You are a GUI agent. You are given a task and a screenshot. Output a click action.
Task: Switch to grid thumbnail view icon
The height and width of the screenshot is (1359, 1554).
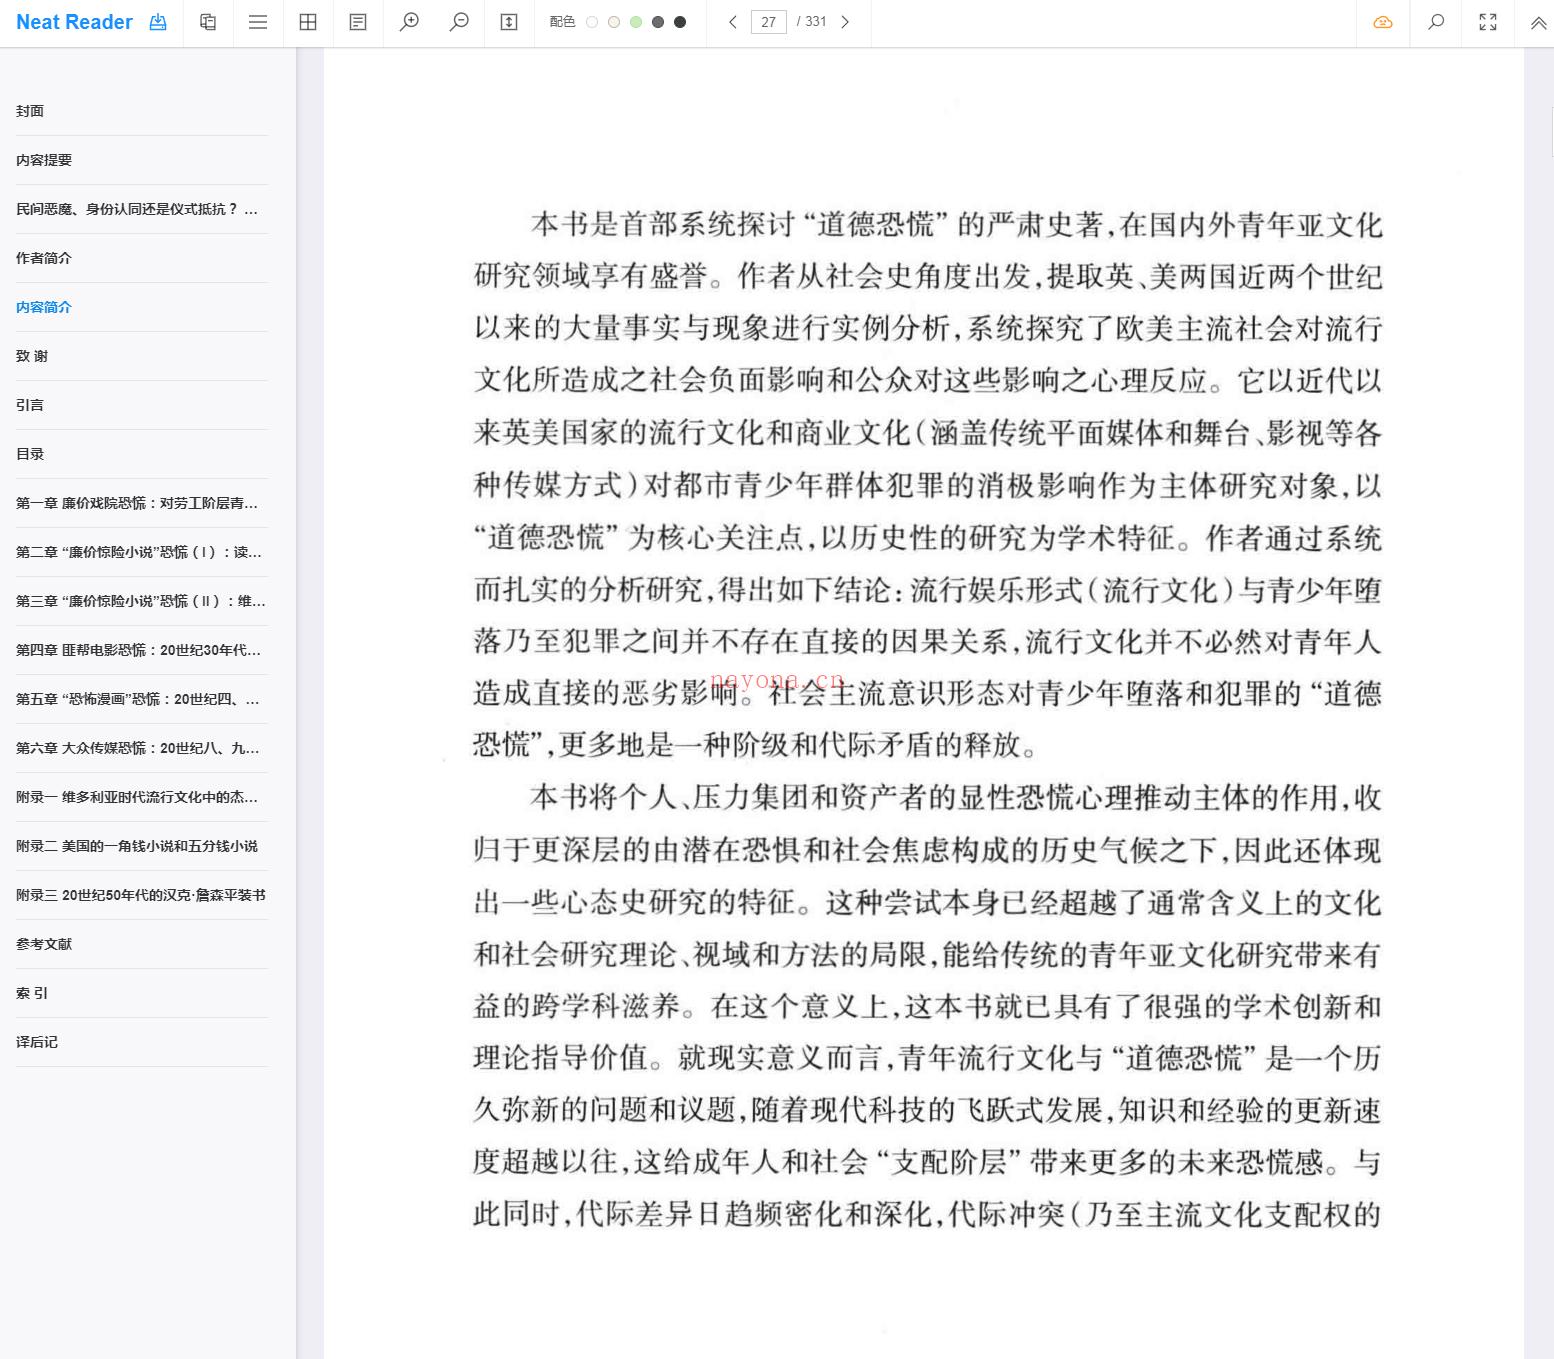pos(308,22)
